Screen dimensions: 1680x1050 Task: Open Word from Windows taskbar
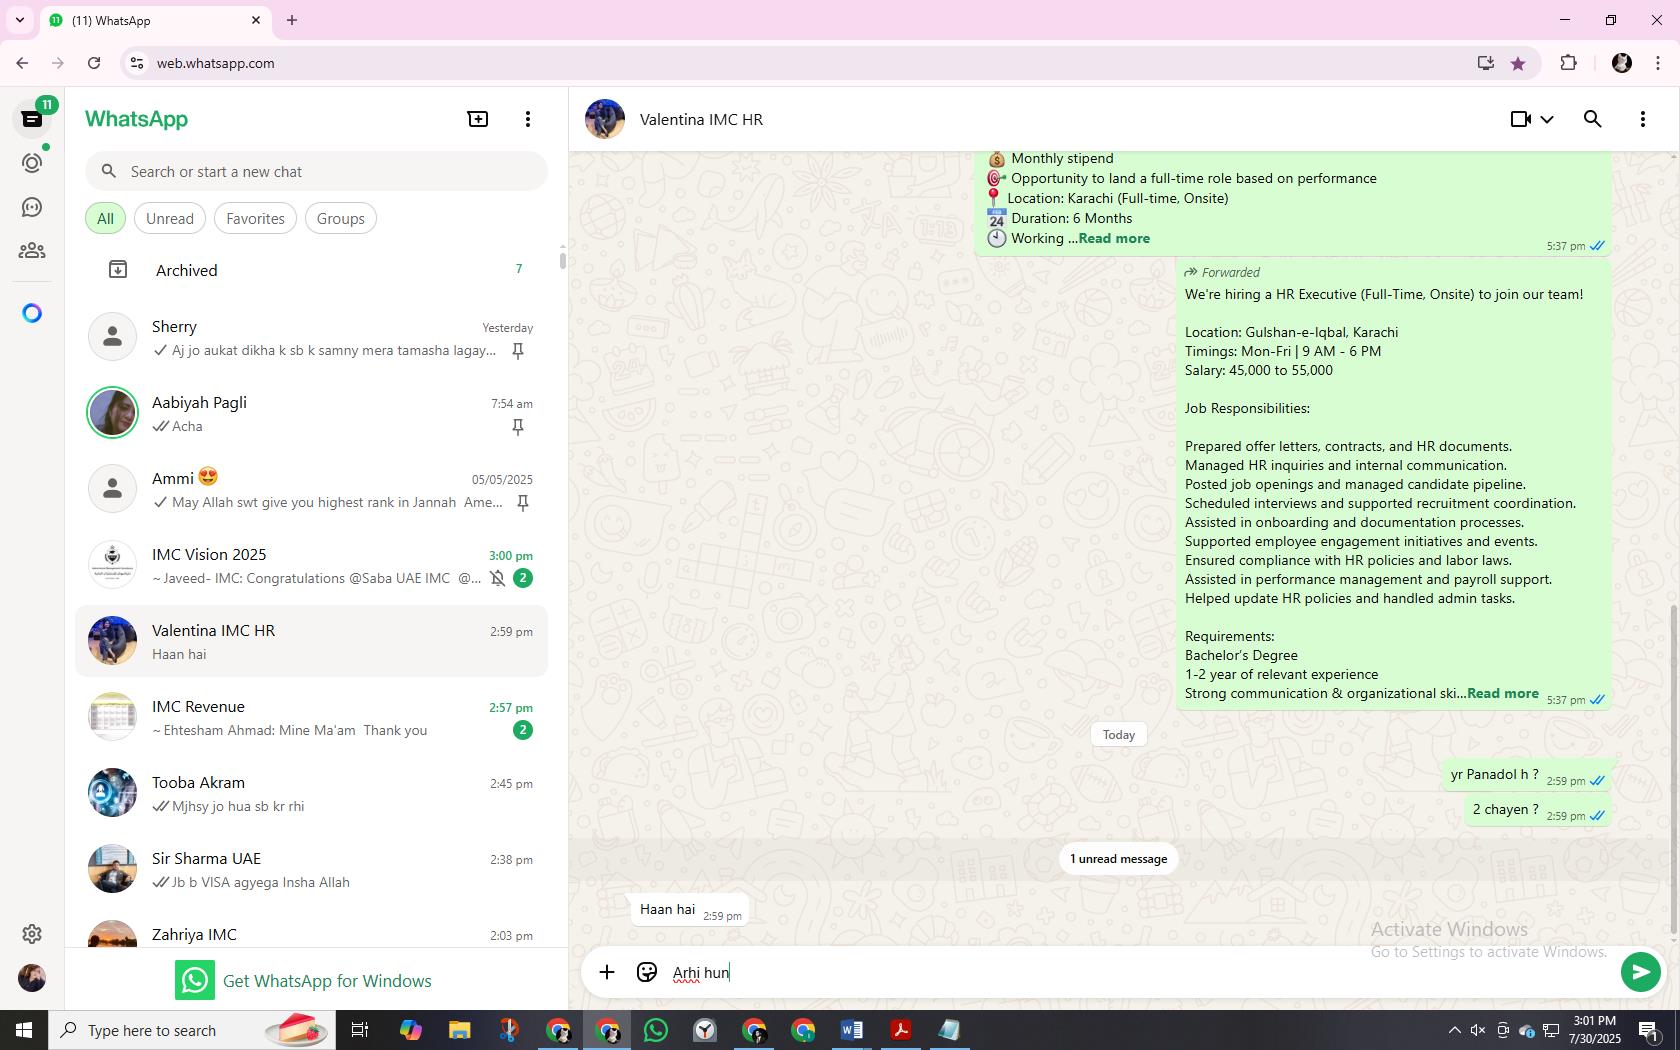[x=852, y=1030]
